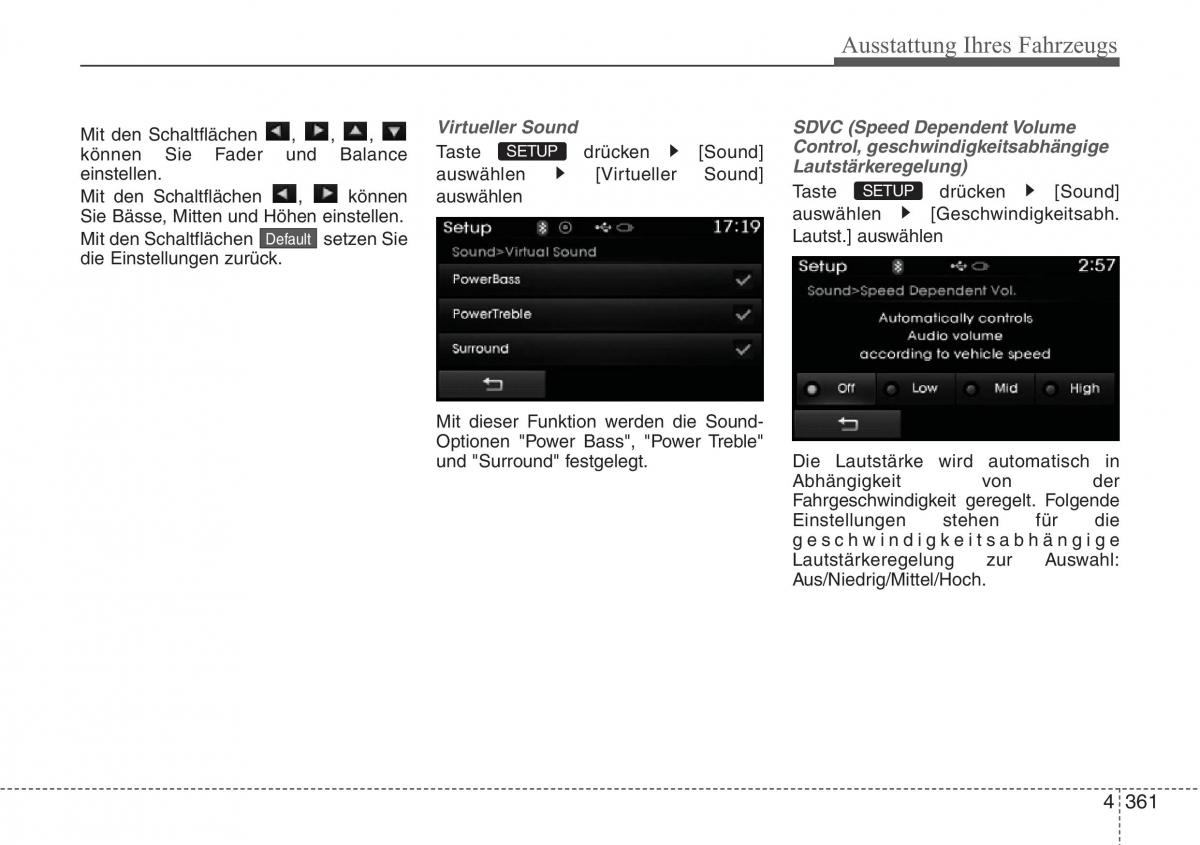Toggle the Surround checkbox

click(x=743, y=349)
